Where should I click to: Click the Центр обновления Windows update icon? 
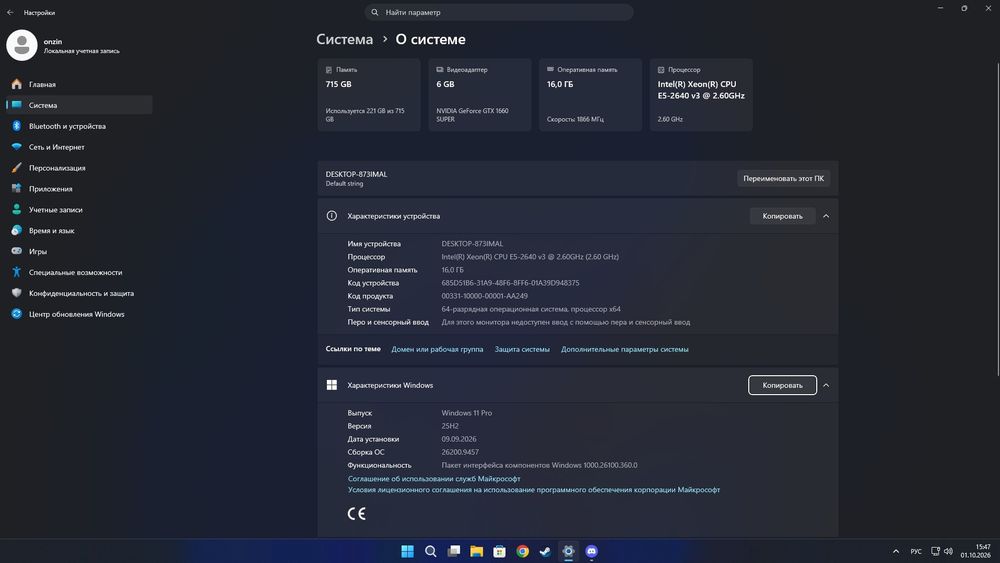(x=17, y=314)
